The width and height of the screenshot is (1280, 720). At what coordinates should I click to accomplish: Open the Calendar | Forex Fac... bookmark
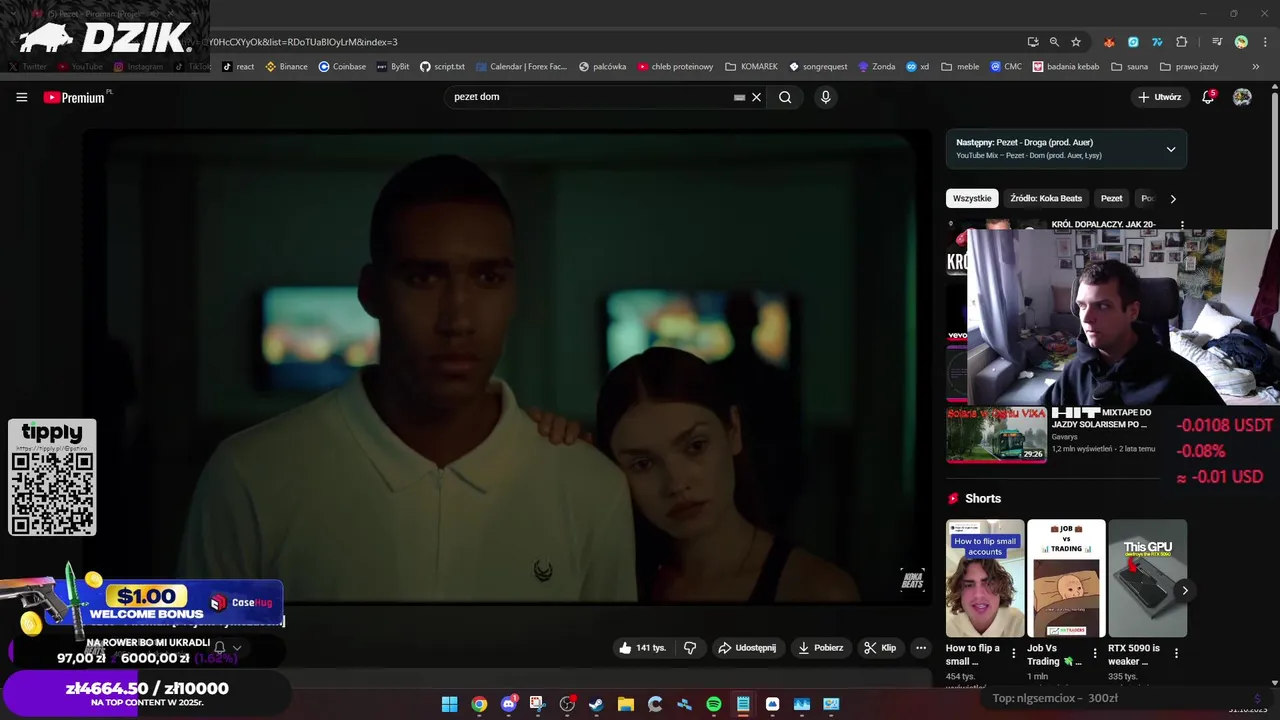(x=521, y=67)
